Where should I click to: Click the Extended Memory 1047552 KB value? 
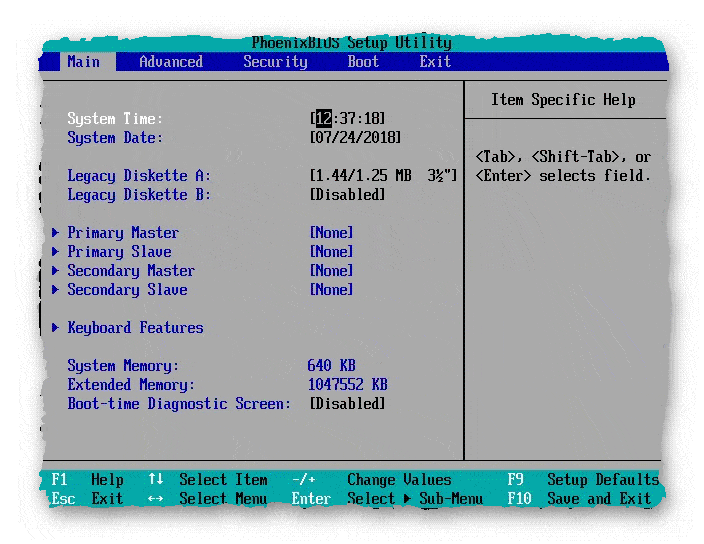pos(348,385)
